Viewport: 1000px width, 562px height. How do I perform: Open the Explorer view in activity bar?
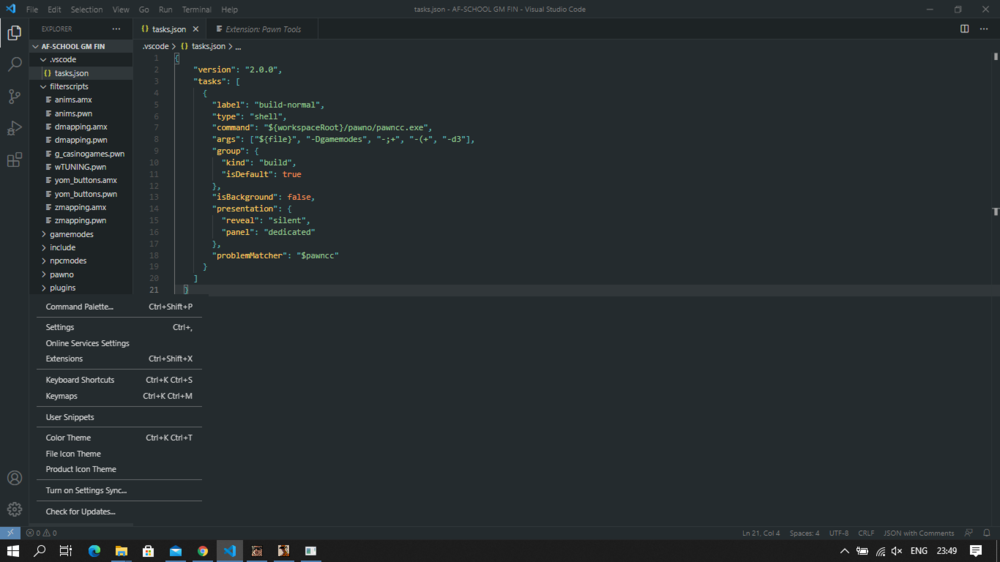point(14,33)
